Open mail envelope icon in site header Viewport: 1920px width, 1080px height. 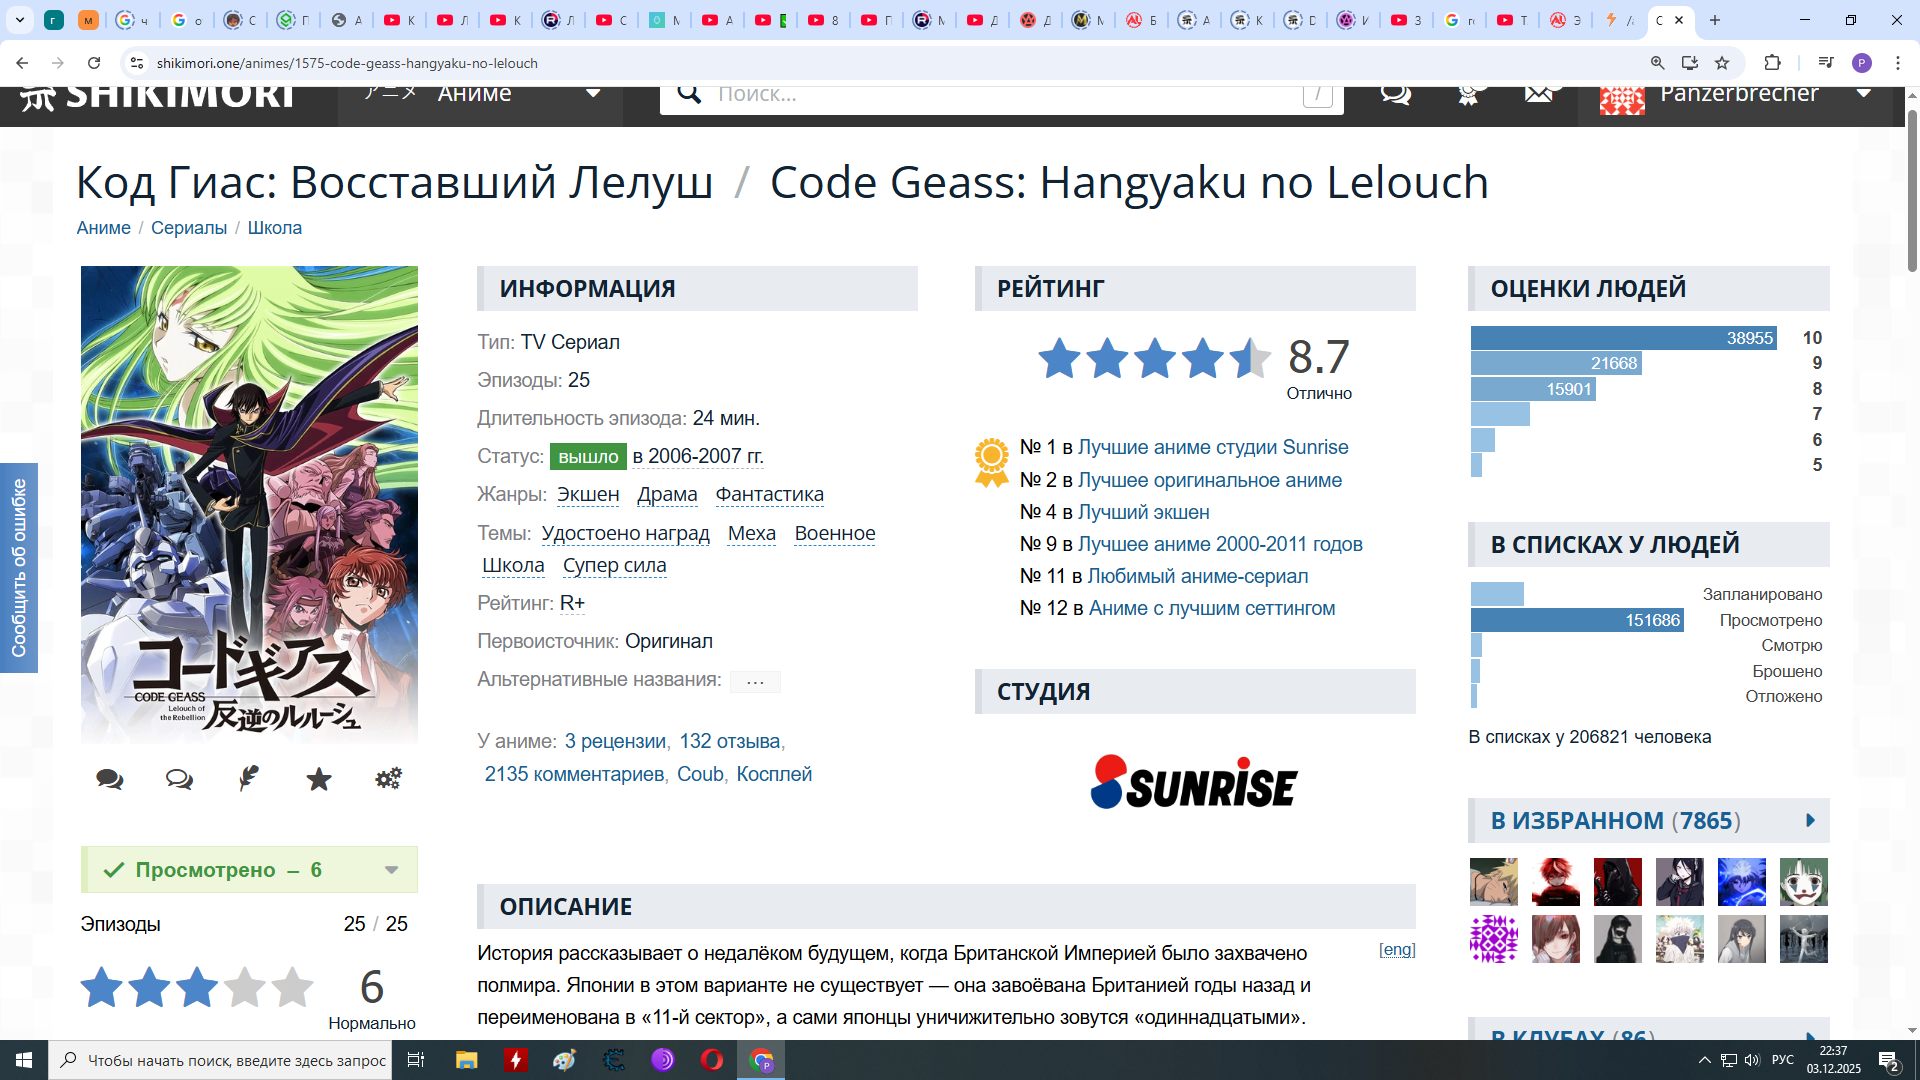click(x=1539, y=94)
